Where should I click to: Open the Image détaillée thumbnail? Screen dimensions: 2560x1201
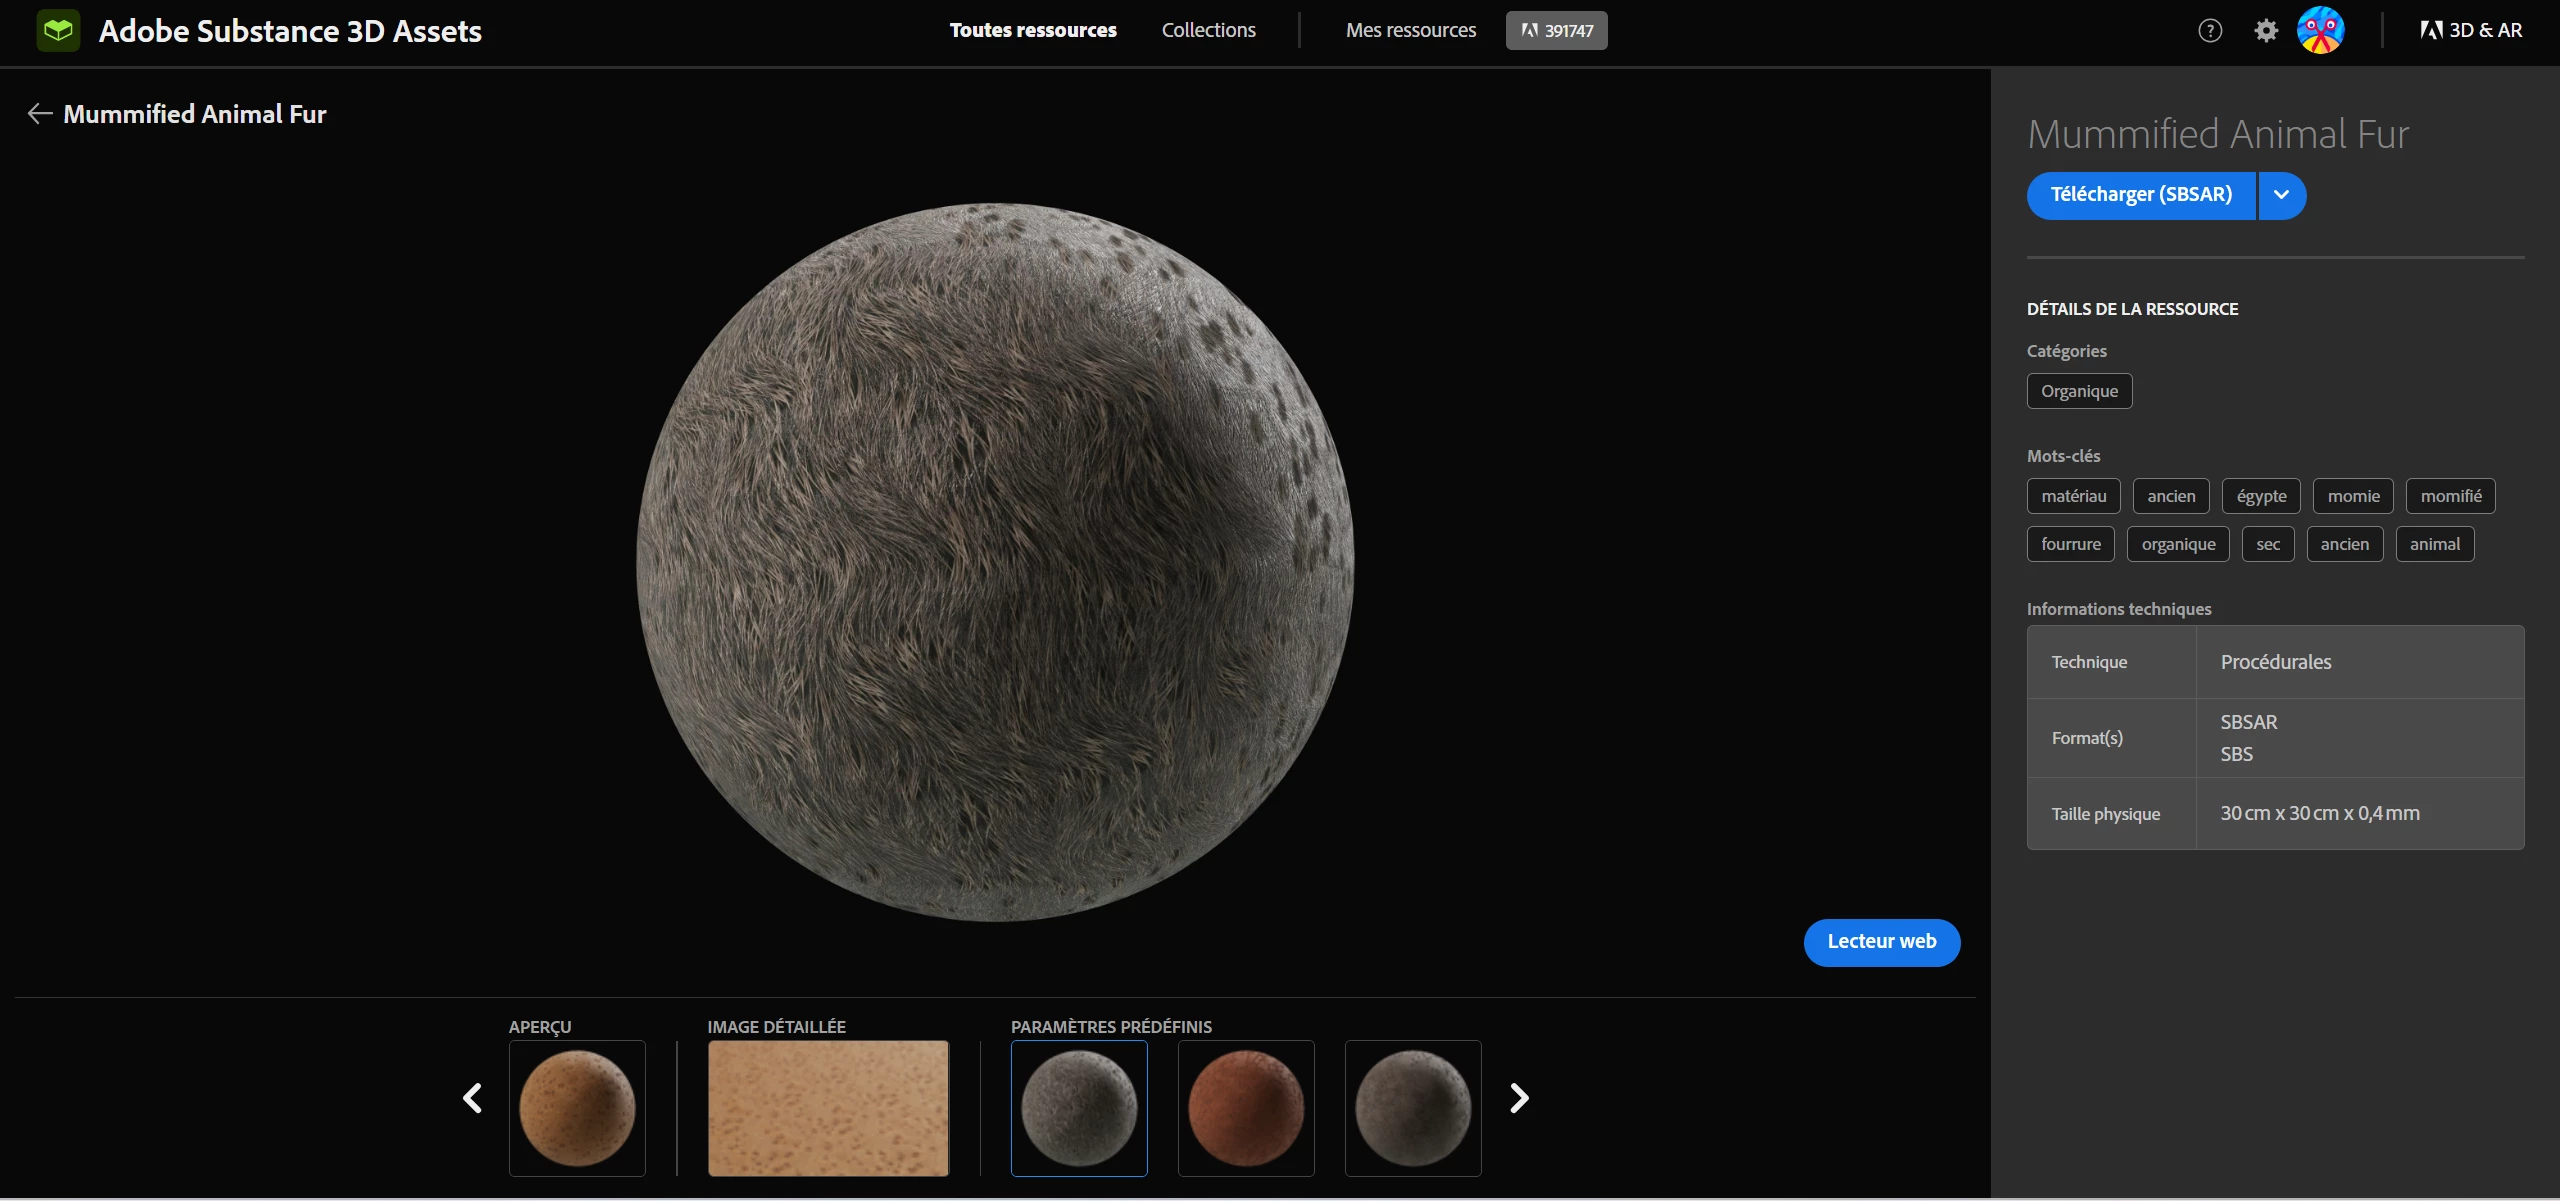828,1108
